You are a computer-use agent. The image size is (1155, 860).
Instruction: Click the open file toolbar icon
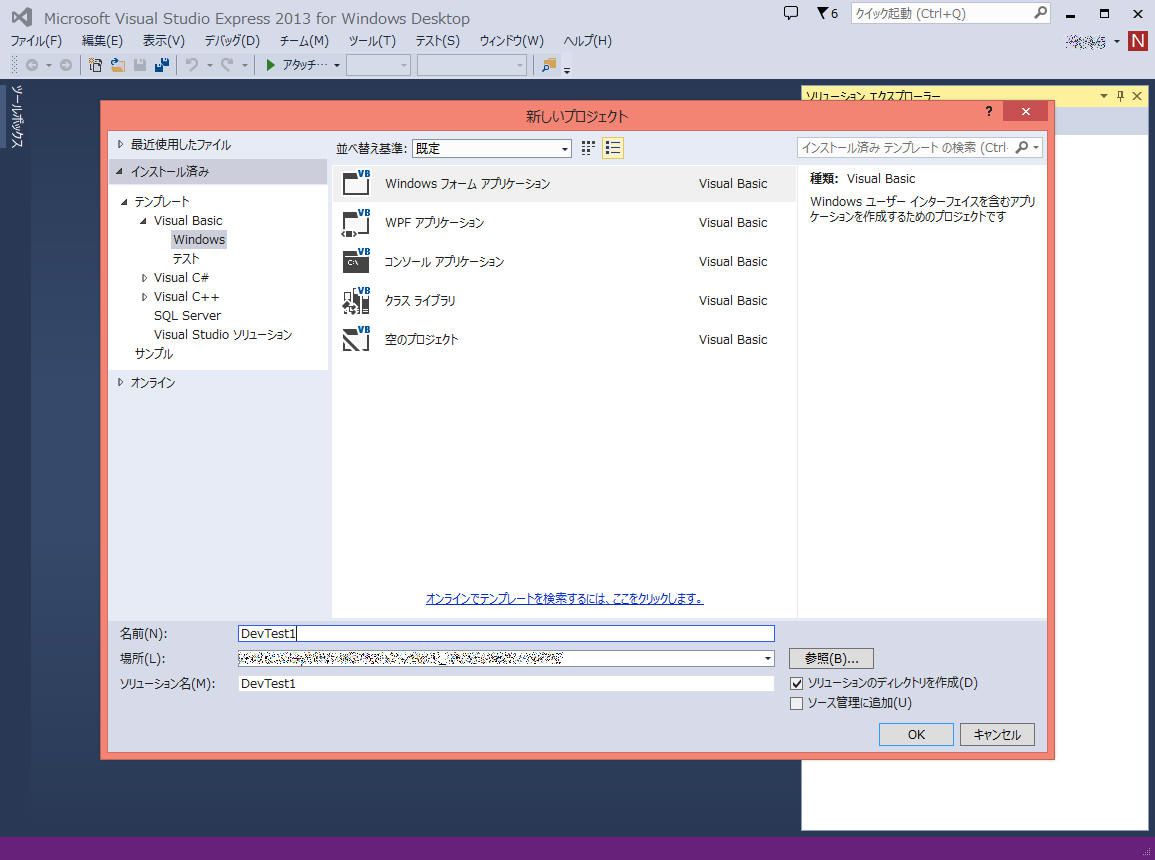(x=117, y=65)
